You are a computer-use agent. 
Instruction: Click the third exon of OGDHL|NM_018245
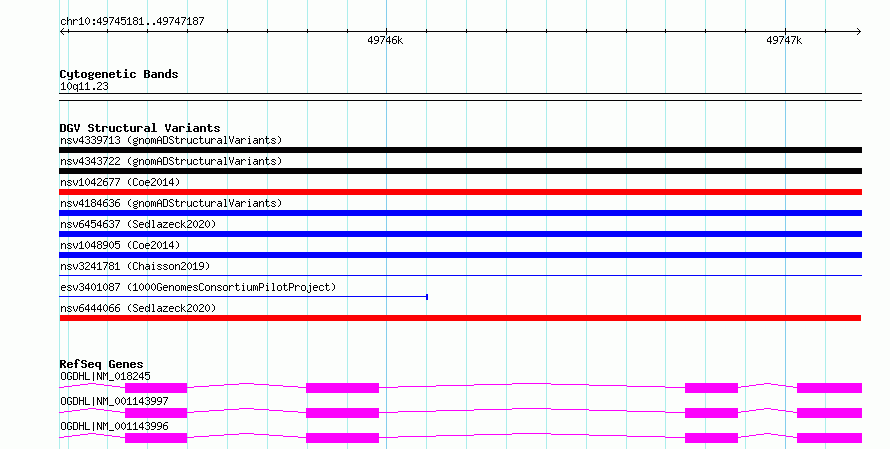(x=711, y=388)
